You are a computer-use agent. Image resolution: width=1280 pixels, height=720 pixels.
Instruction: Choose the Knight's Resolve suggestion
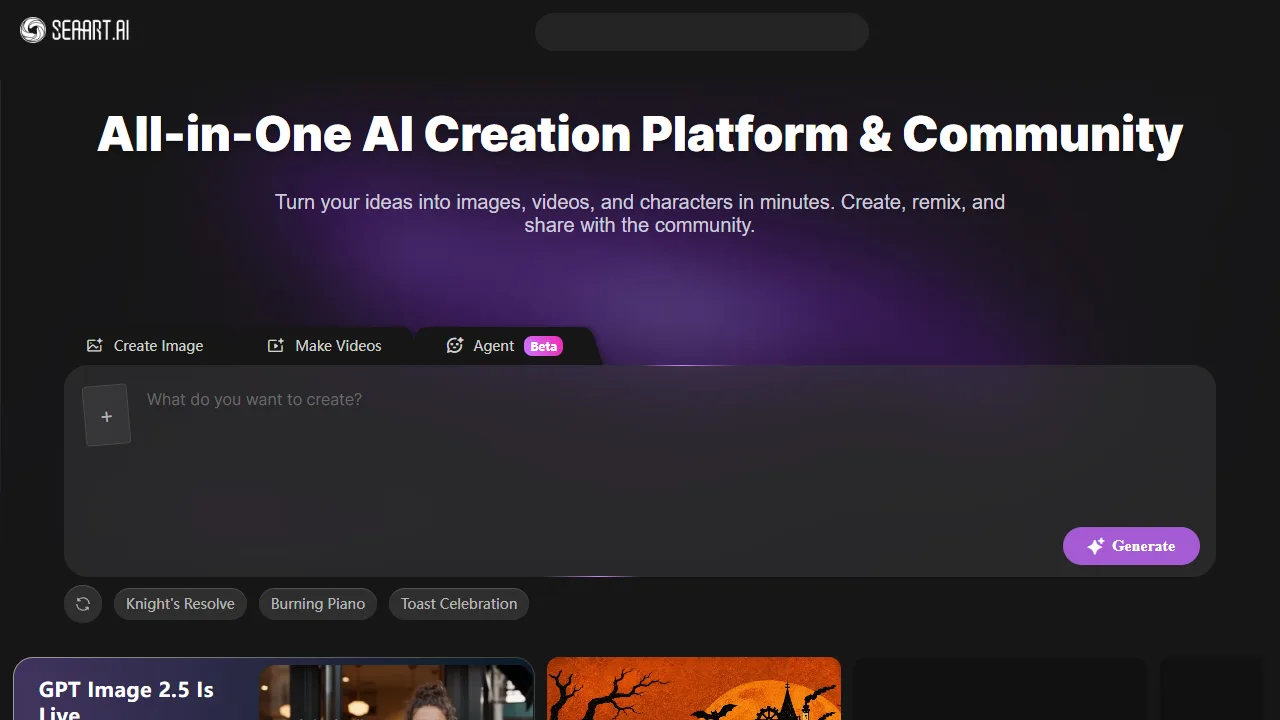click(x=180, y=604)
